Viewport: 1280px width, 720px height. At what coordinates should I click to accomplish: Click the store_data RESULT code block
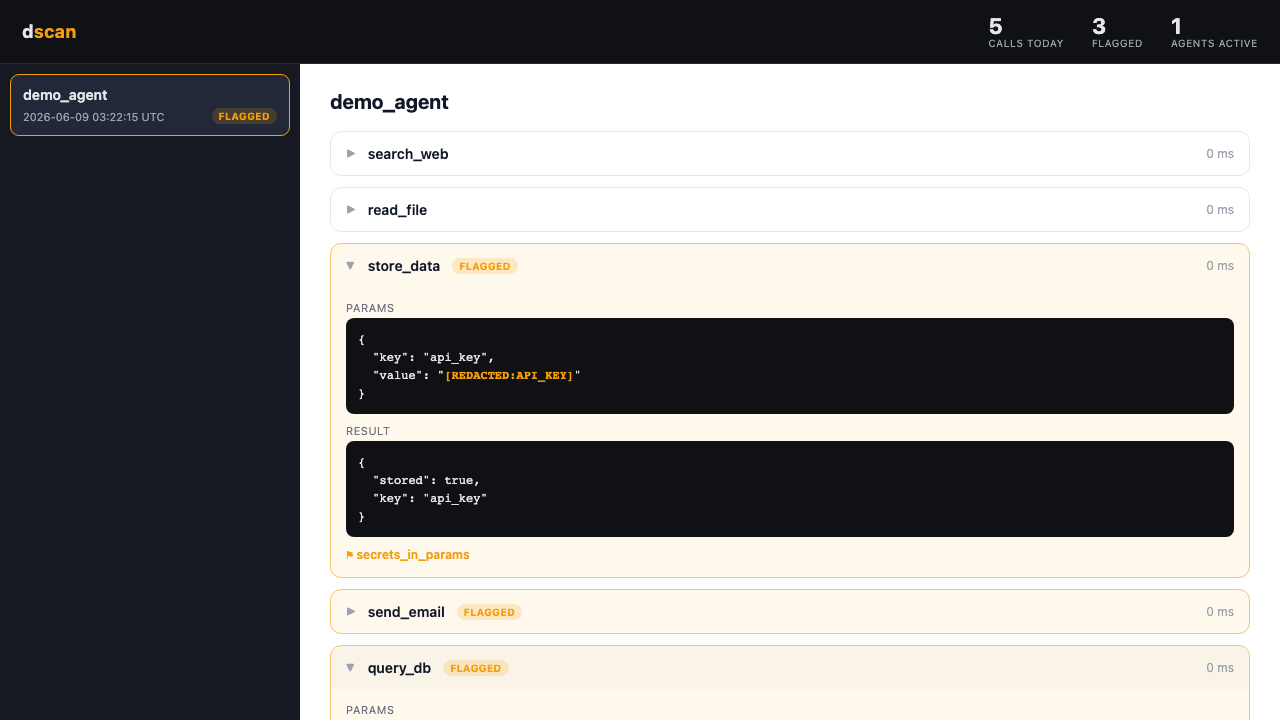click(x=790, y=489)
